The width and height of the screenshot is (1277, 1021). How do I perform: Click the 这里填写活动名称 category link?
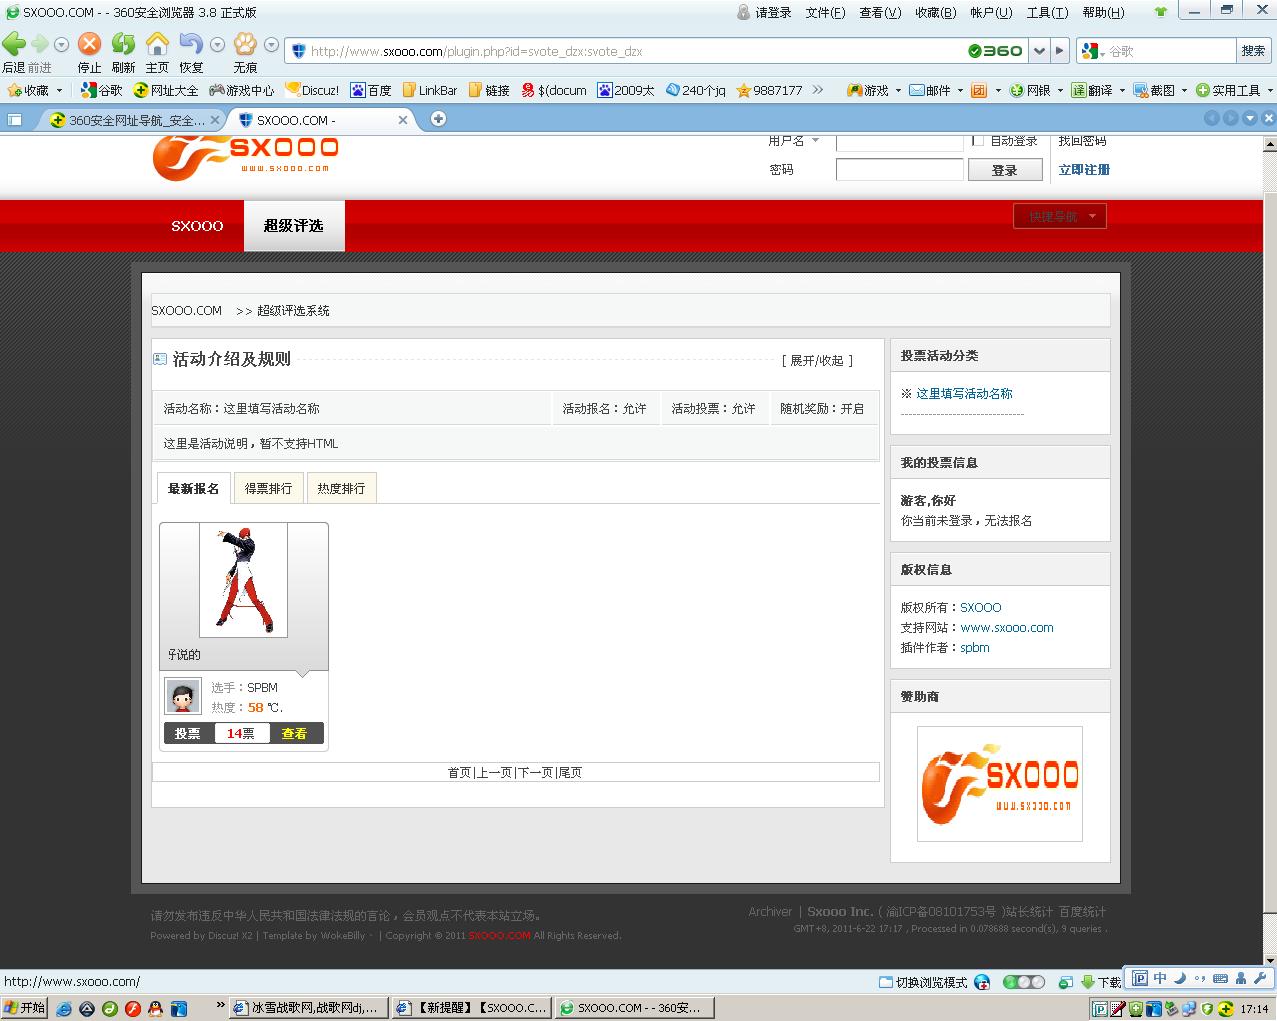tap(964, 393)
